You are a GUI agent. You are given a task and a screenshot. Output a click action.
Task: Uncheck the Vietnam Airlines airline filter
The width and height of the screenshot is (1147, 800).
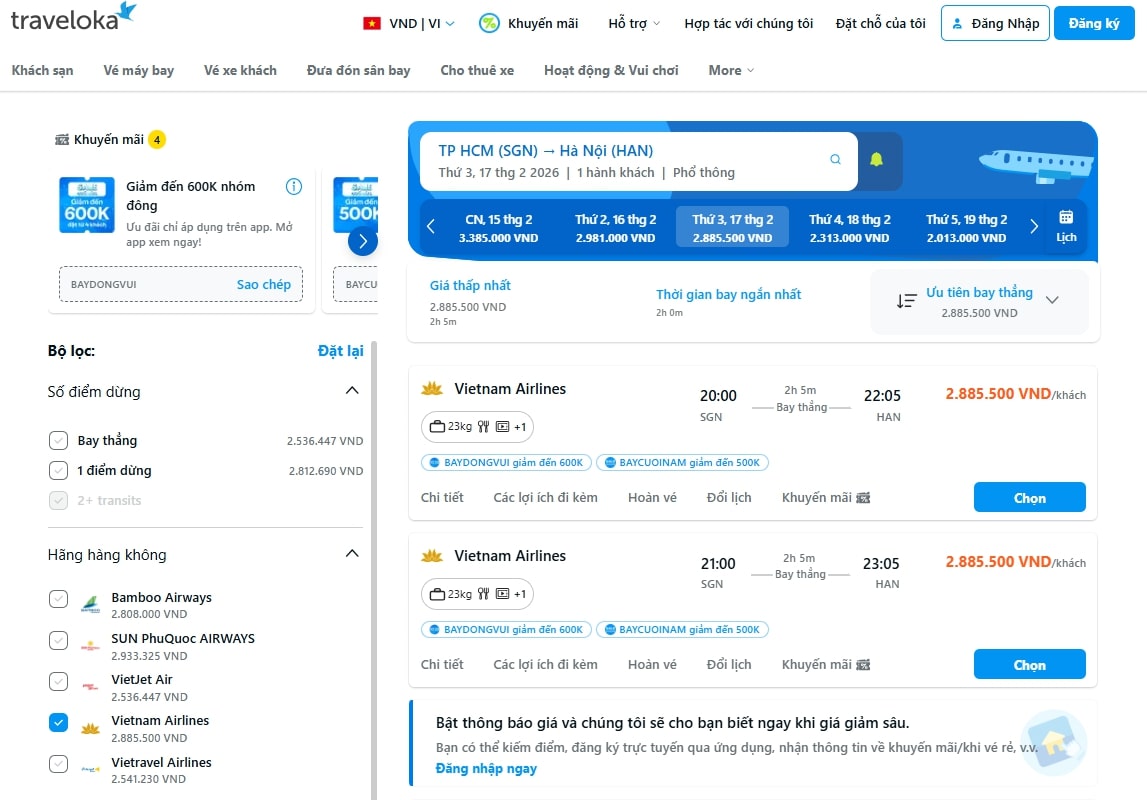coord(58,721)
